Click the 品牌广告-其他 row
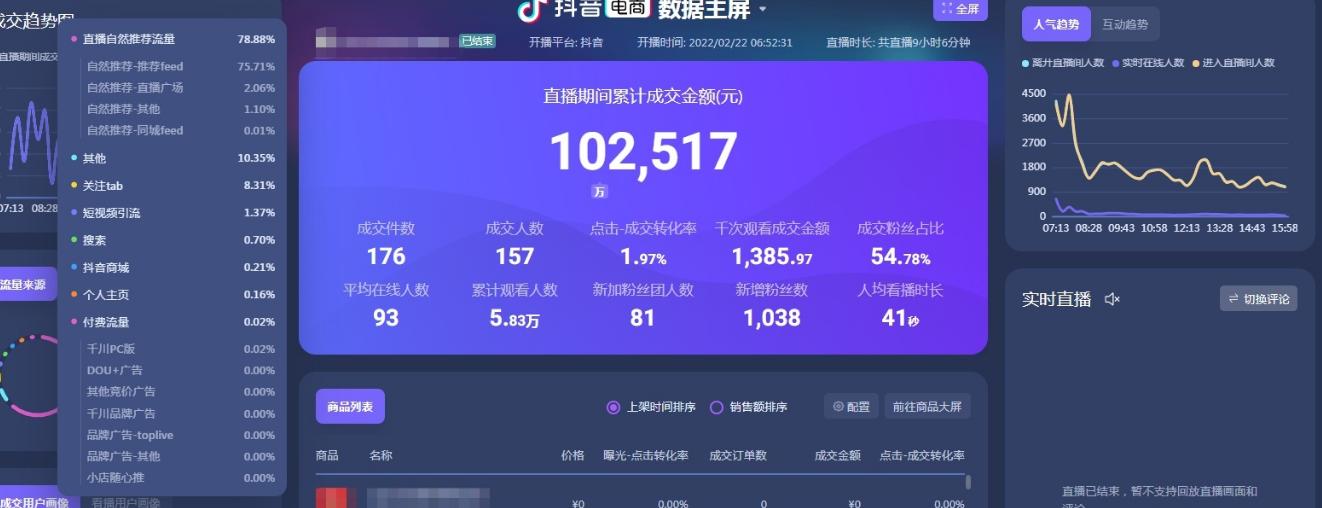The height and width of the screenshot is (508, 1322). [x=180, y=456]
